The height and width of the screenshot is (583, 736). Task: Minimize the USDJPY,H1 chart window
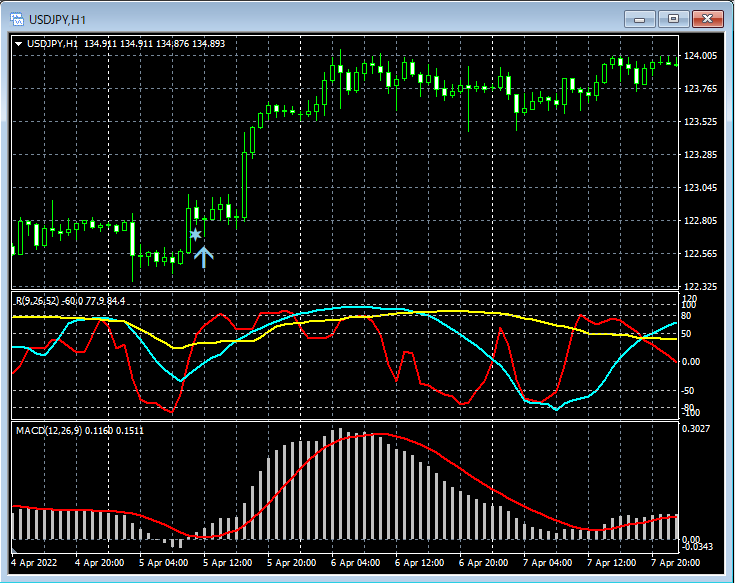coord(641,19)
